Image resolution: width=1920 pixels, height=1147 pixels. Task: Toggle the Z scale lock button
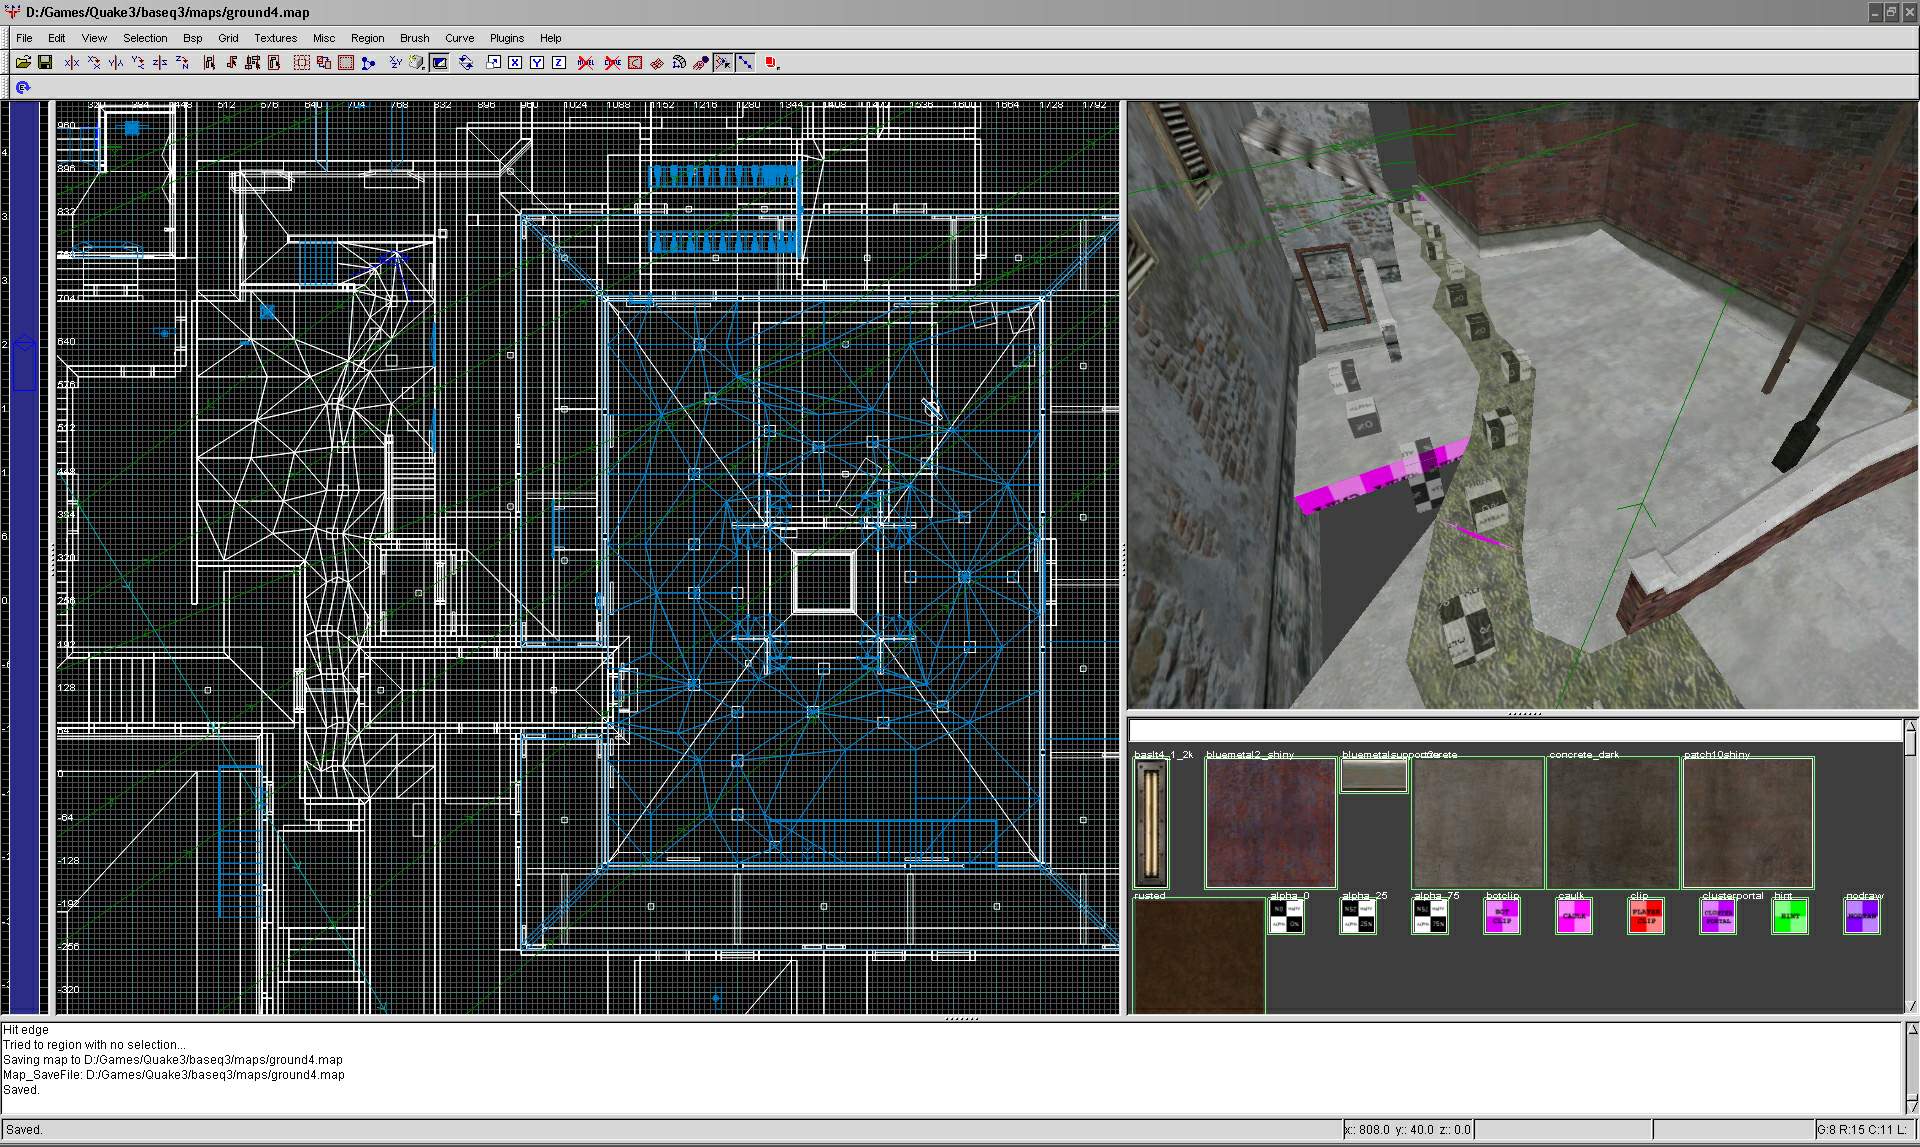pyautogui.click(x=559, y=62)
